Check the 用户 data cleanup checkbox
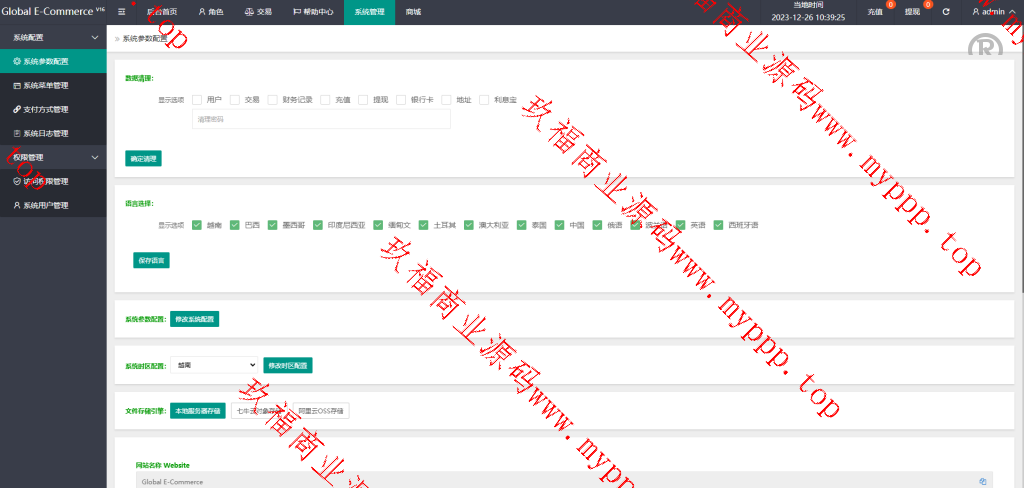This screenshot has height=488, width=1024. [x=197, y=100]
